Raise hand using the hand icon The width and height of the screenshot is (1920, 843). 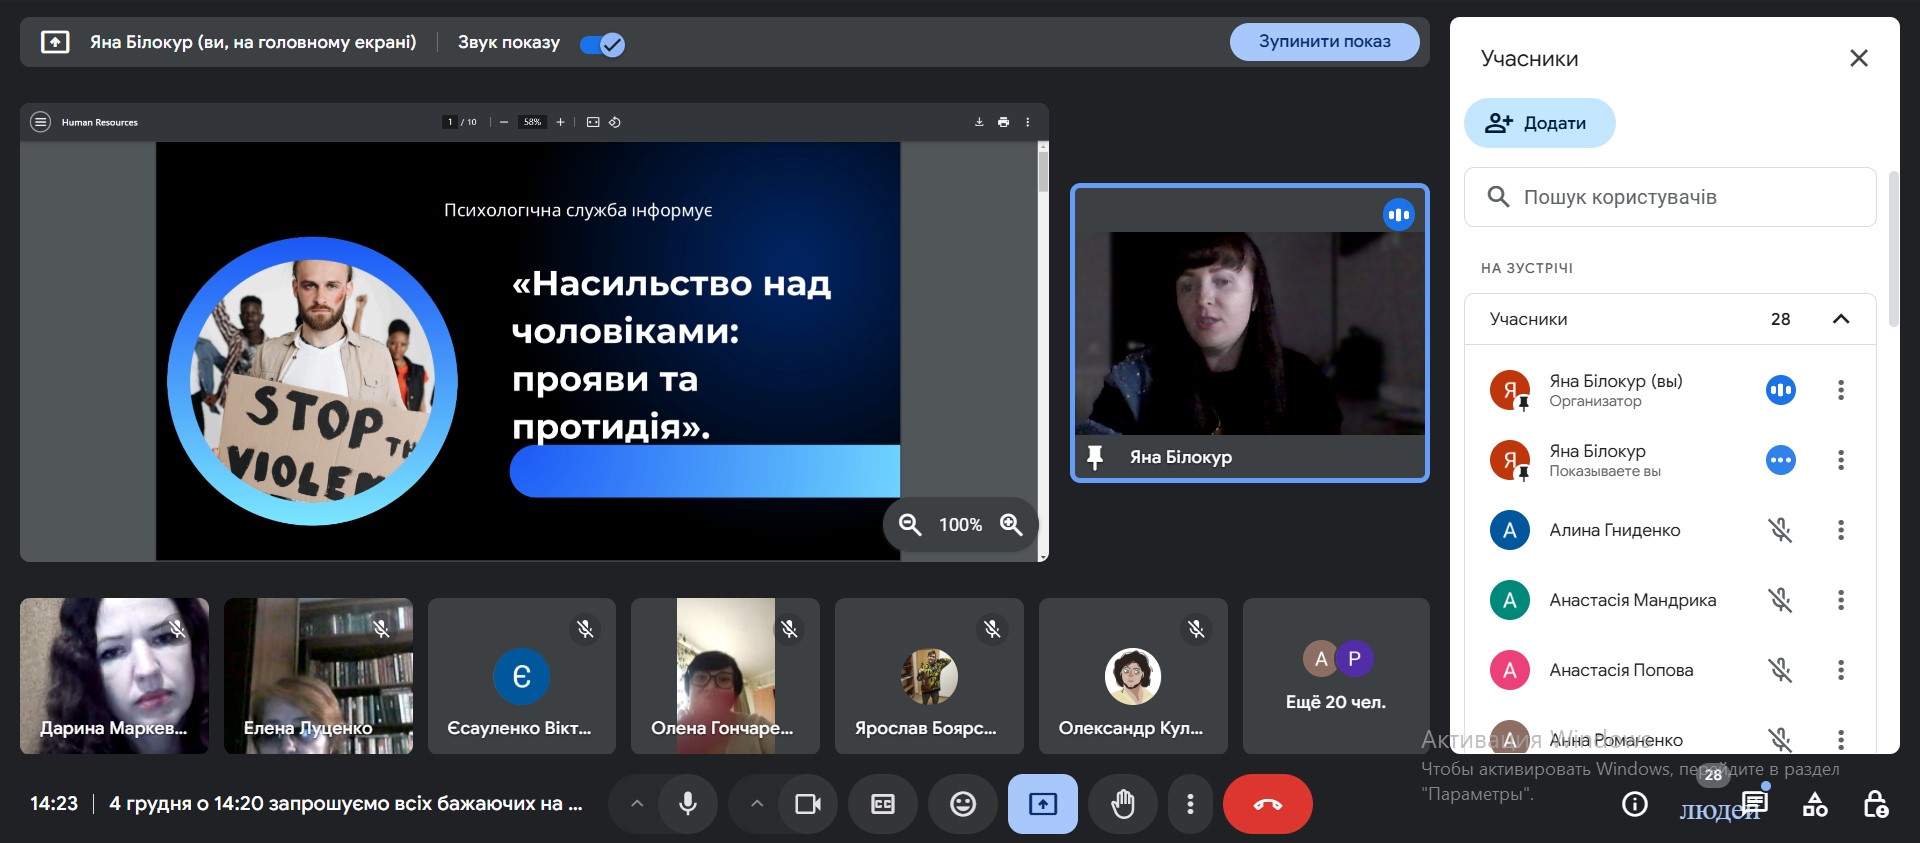(x=1123, y=804)
